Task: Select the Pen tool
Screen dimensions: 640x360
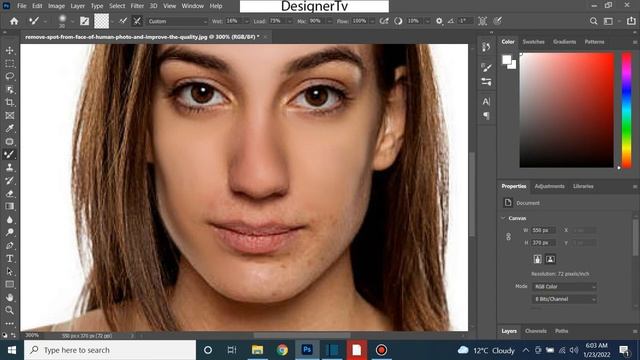Action: tap(9, 246)
